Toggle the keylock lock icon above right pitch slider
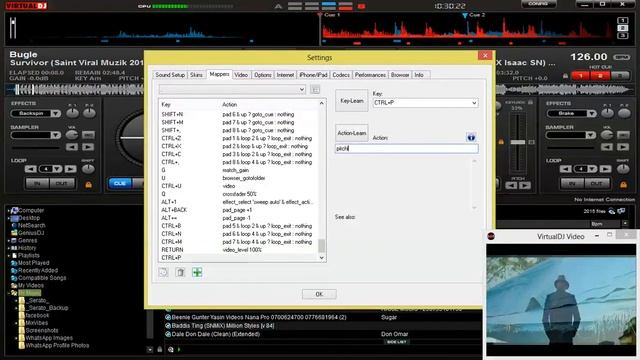The height and width of the screenshot is (360, 640). point(531,102)
